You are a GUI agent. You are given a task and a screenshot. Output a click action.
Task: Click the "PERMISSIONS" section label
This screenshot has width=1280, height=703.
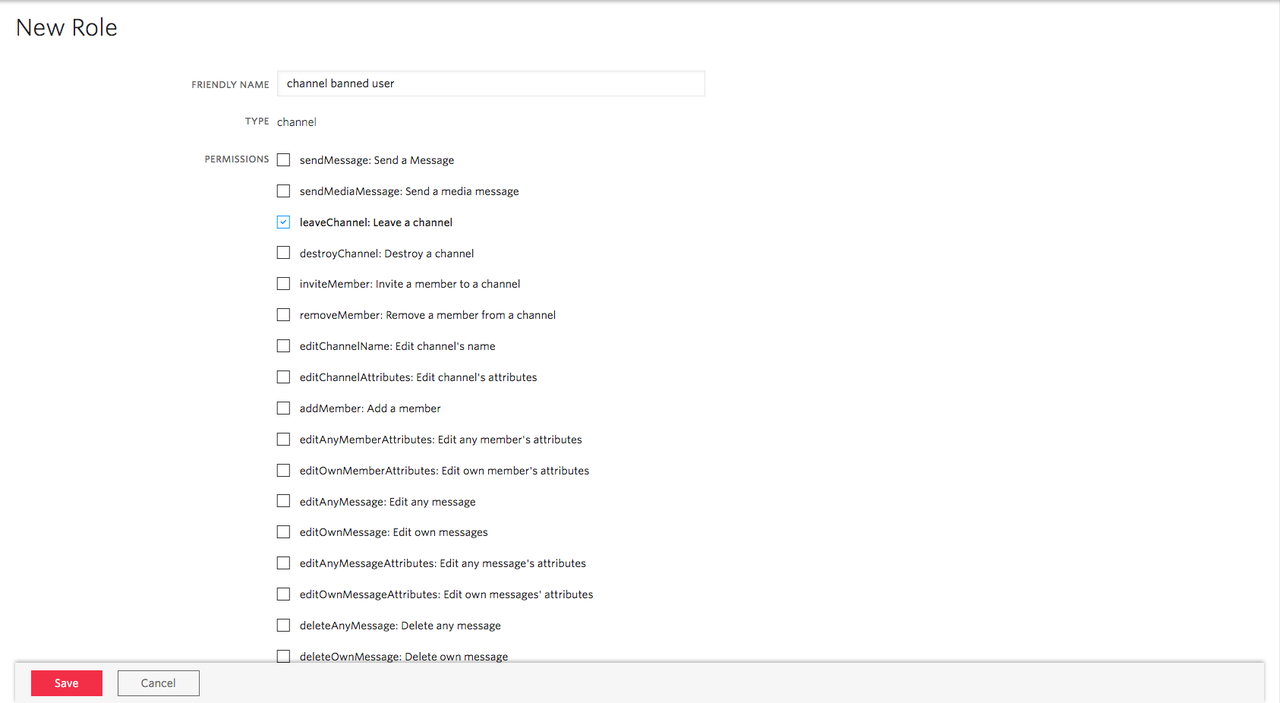237,159
